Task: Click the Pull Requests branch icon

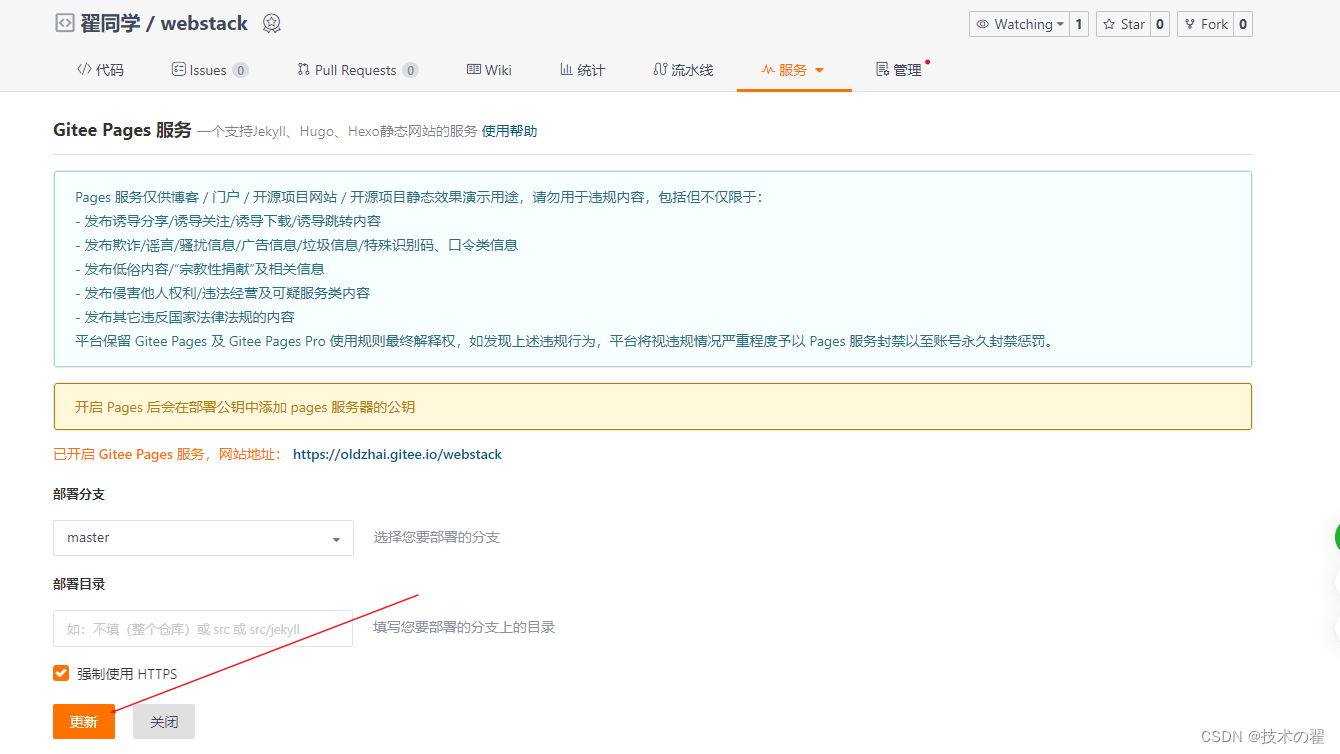Action: (303, 69)
